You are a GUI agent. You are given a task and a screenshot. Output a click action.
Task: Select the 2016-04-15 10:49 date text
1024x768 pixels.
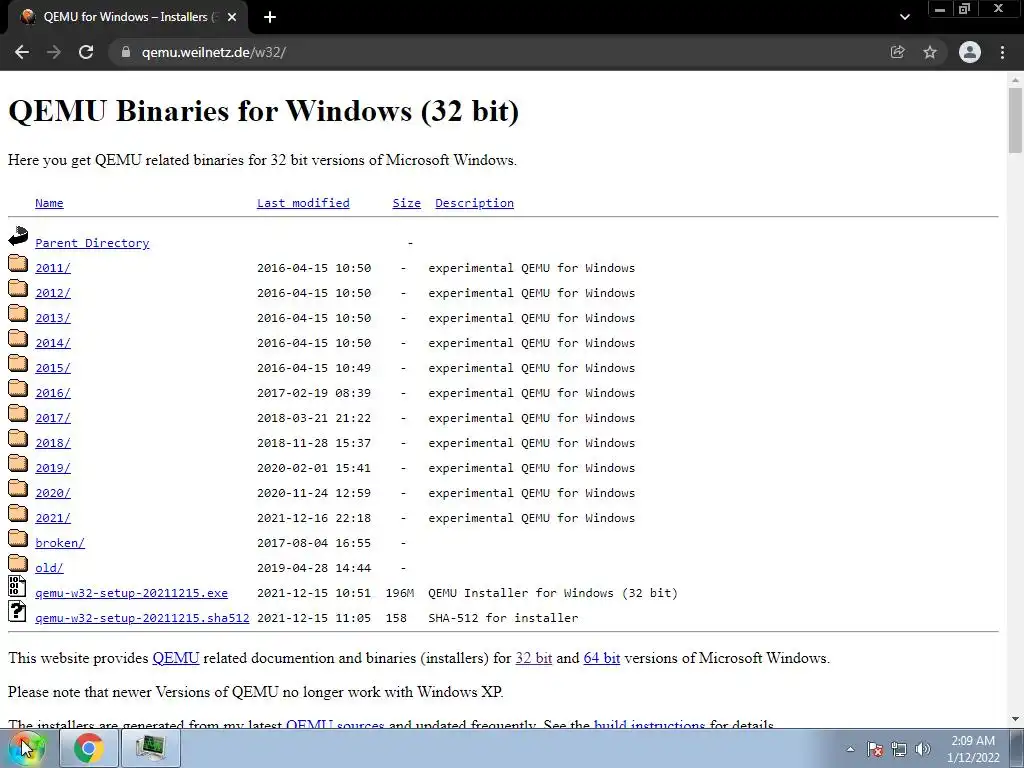314,368
